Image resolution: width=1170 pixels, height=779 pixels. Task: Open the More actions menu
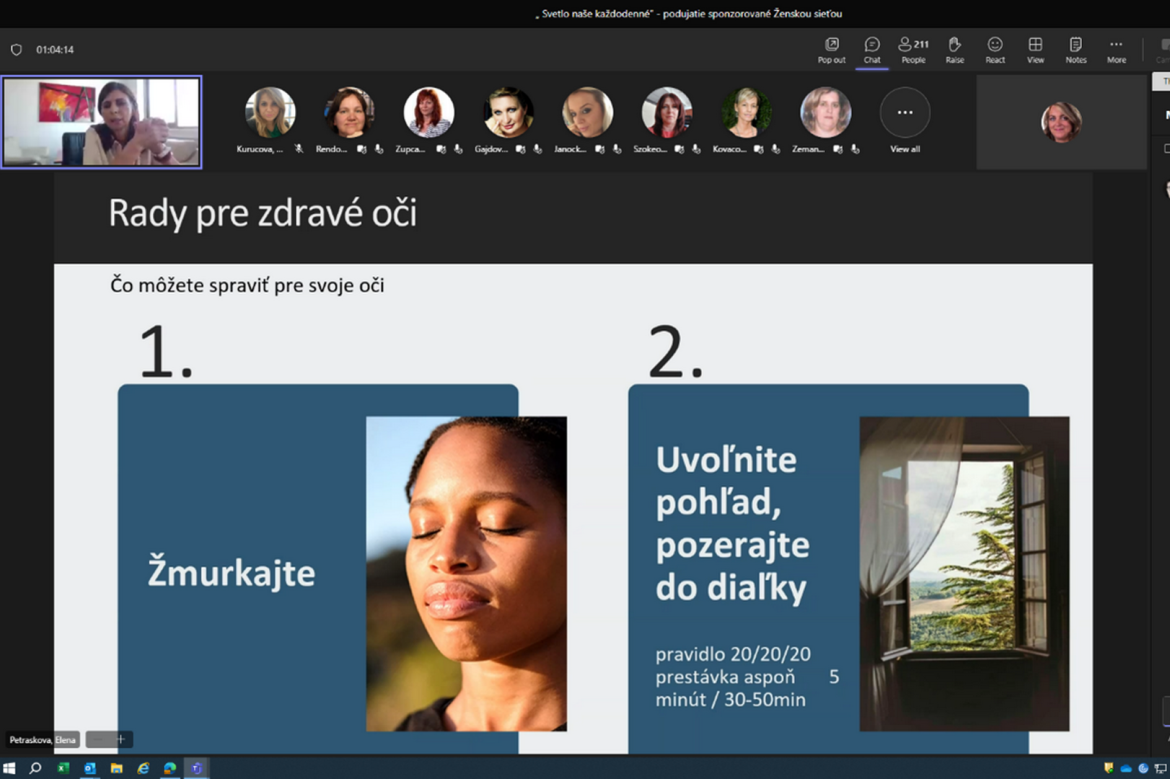pyautogui.click(x=1116, y=50)
